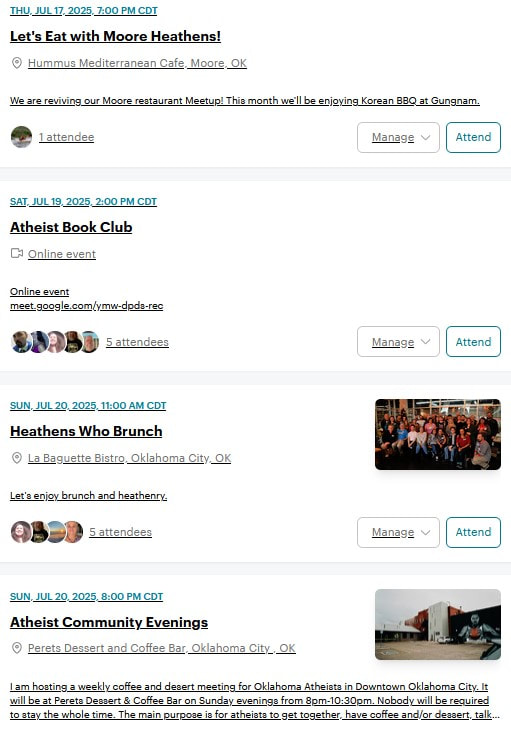
Task: Attend the Atheist Book Club event
Action: 473,342
